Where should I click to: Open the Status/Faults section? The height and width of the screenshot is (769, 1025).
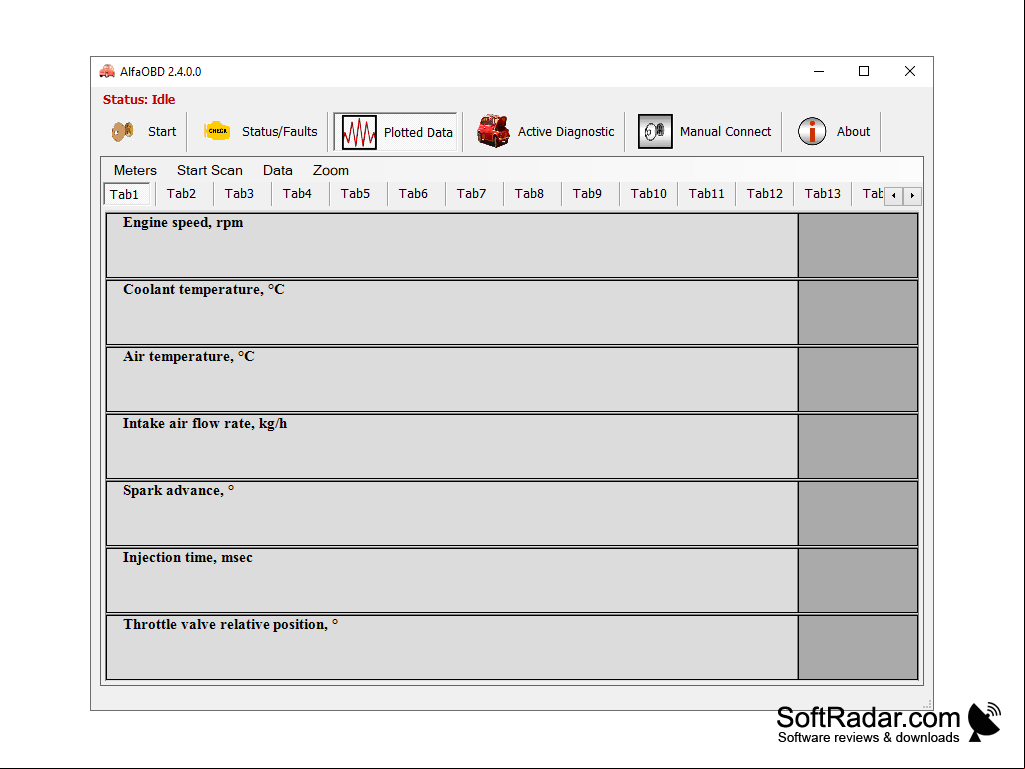tap(279, 131)
